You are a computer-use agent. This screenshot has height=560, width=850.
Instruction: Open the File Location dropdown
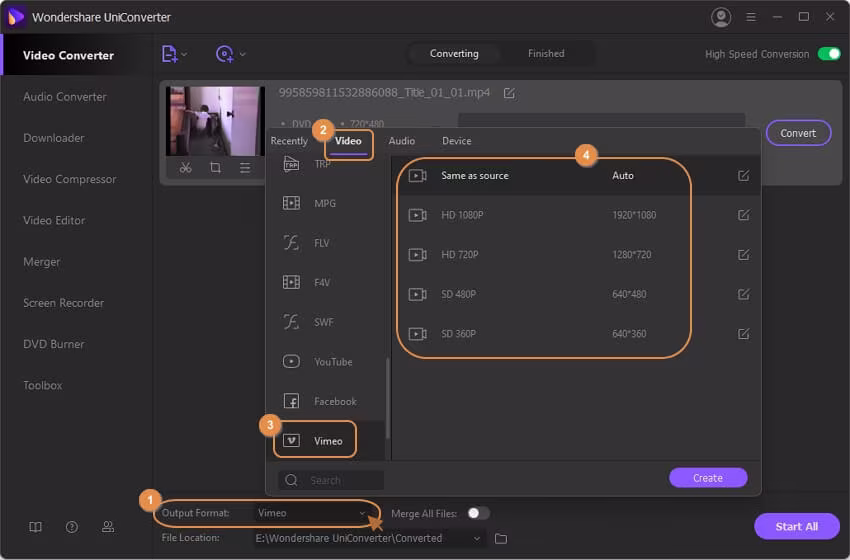pyautogui.click(x=369, y=538)
